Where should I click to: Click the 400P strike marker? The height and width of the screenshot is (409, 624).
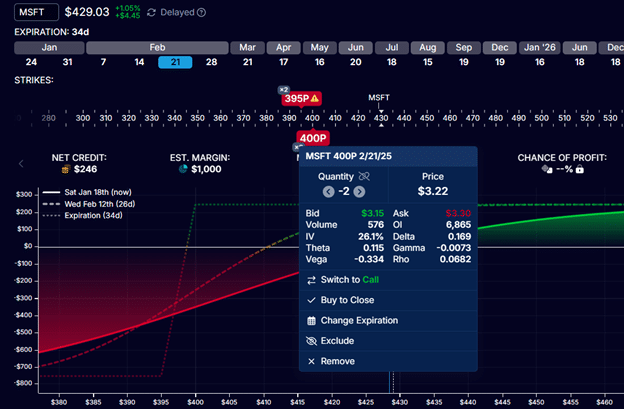313,138
